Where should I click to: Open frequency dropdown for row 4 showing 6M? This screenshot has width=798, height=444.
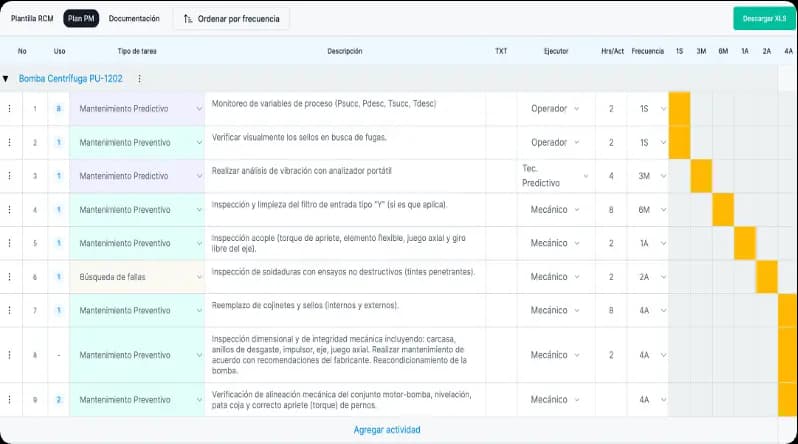pyautogui.click(x=646, y=210)
